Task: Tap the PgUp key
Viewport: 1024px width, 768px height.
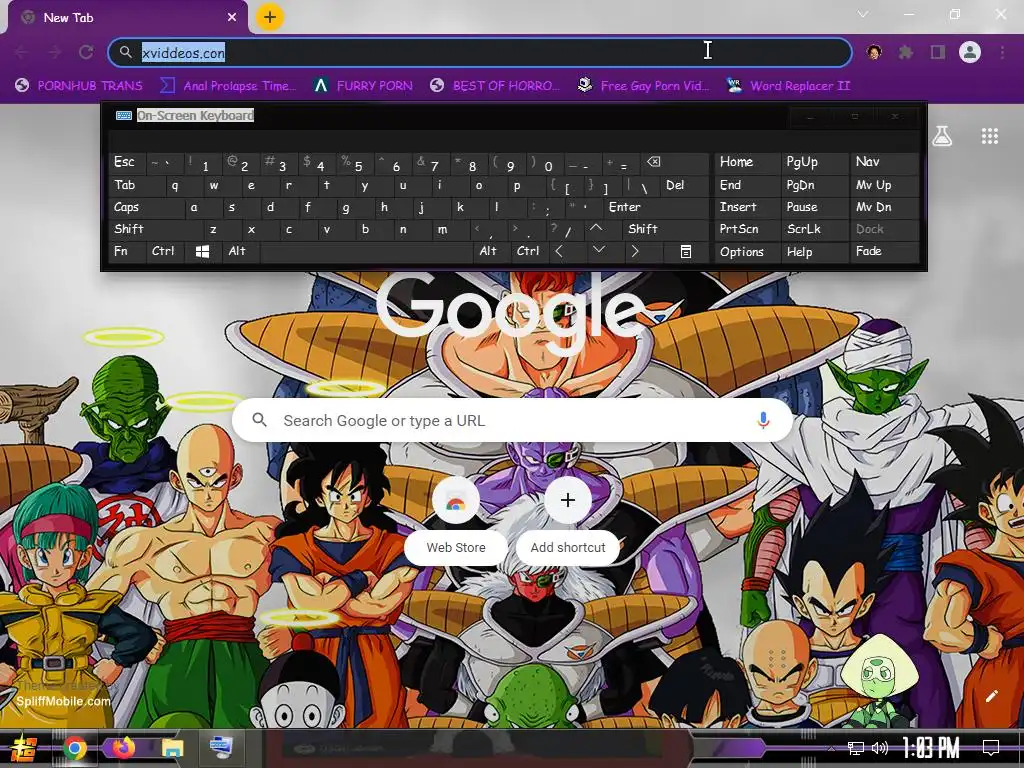Action: coord(814,162)
